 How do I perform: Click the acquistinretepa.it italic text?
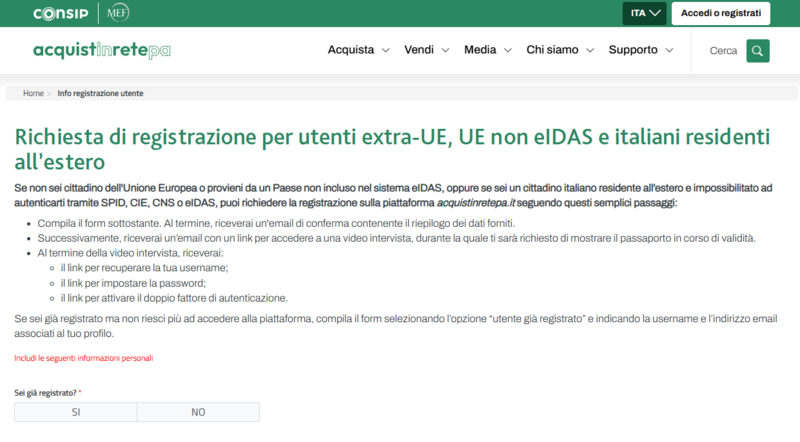(476, 203)
